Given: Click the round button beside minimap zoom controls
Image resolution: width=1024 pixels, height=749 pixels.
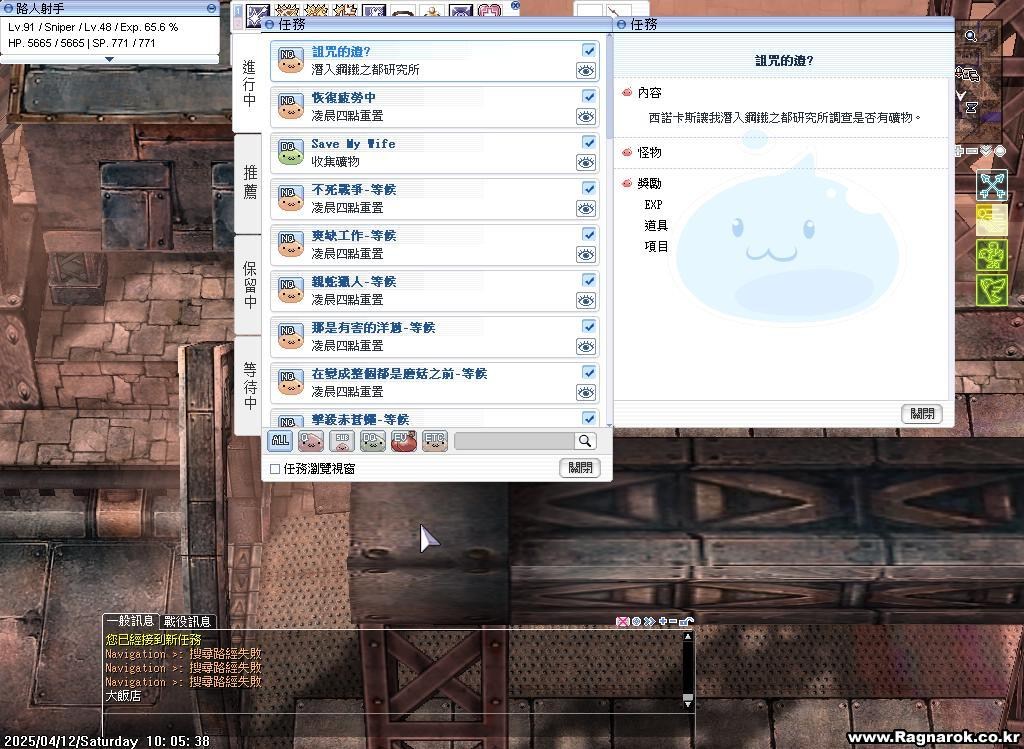Looking at the screenshot, I should pos(1000,151).
